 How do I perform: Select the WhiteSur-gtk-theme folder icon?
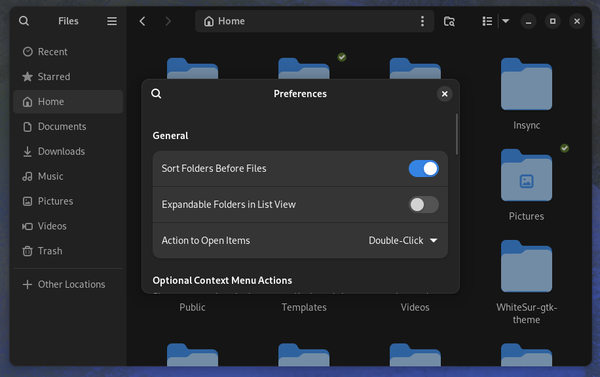(527, 266)
